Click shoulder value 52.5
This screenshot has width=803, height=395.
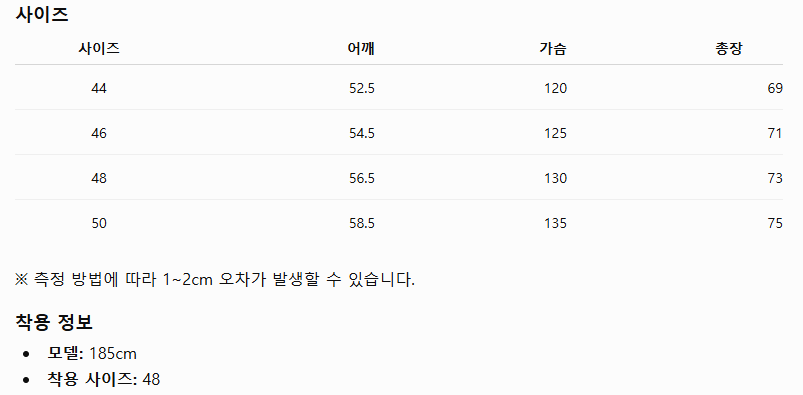[362, 89]
